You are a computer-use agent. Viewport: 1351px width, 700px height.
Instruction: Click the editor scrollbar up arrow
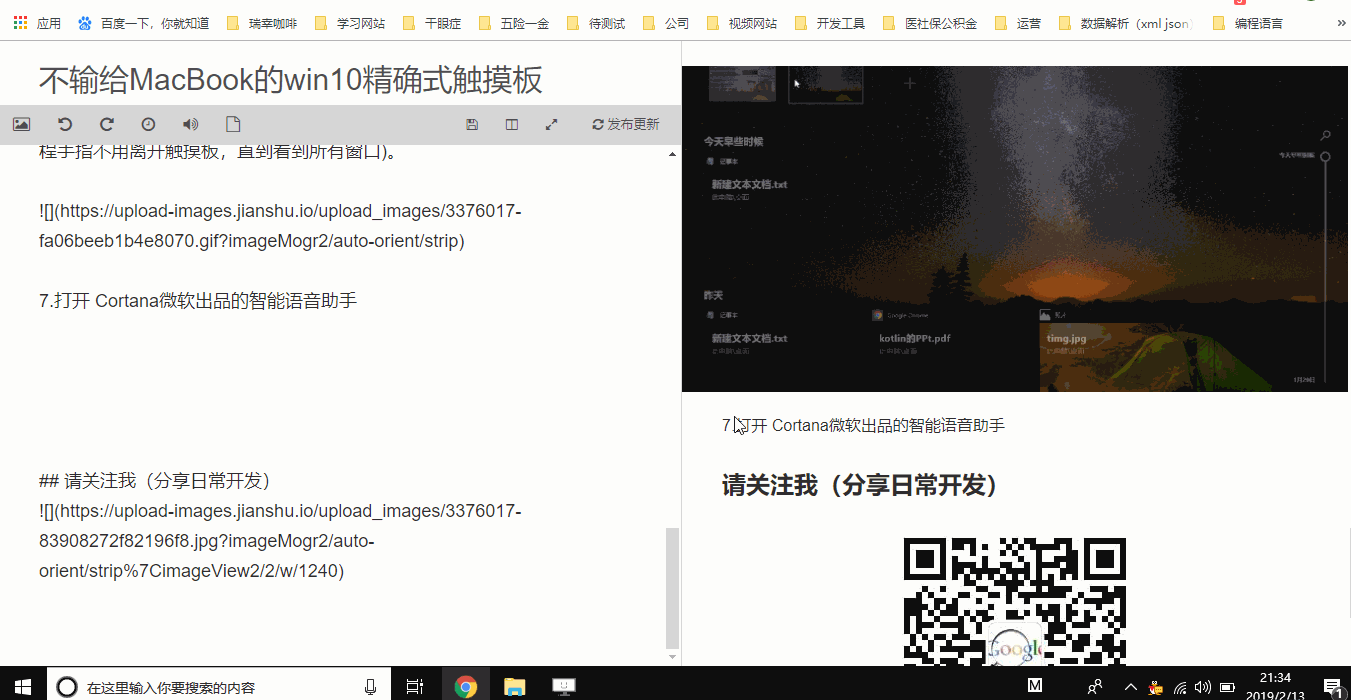click(672, 155)
